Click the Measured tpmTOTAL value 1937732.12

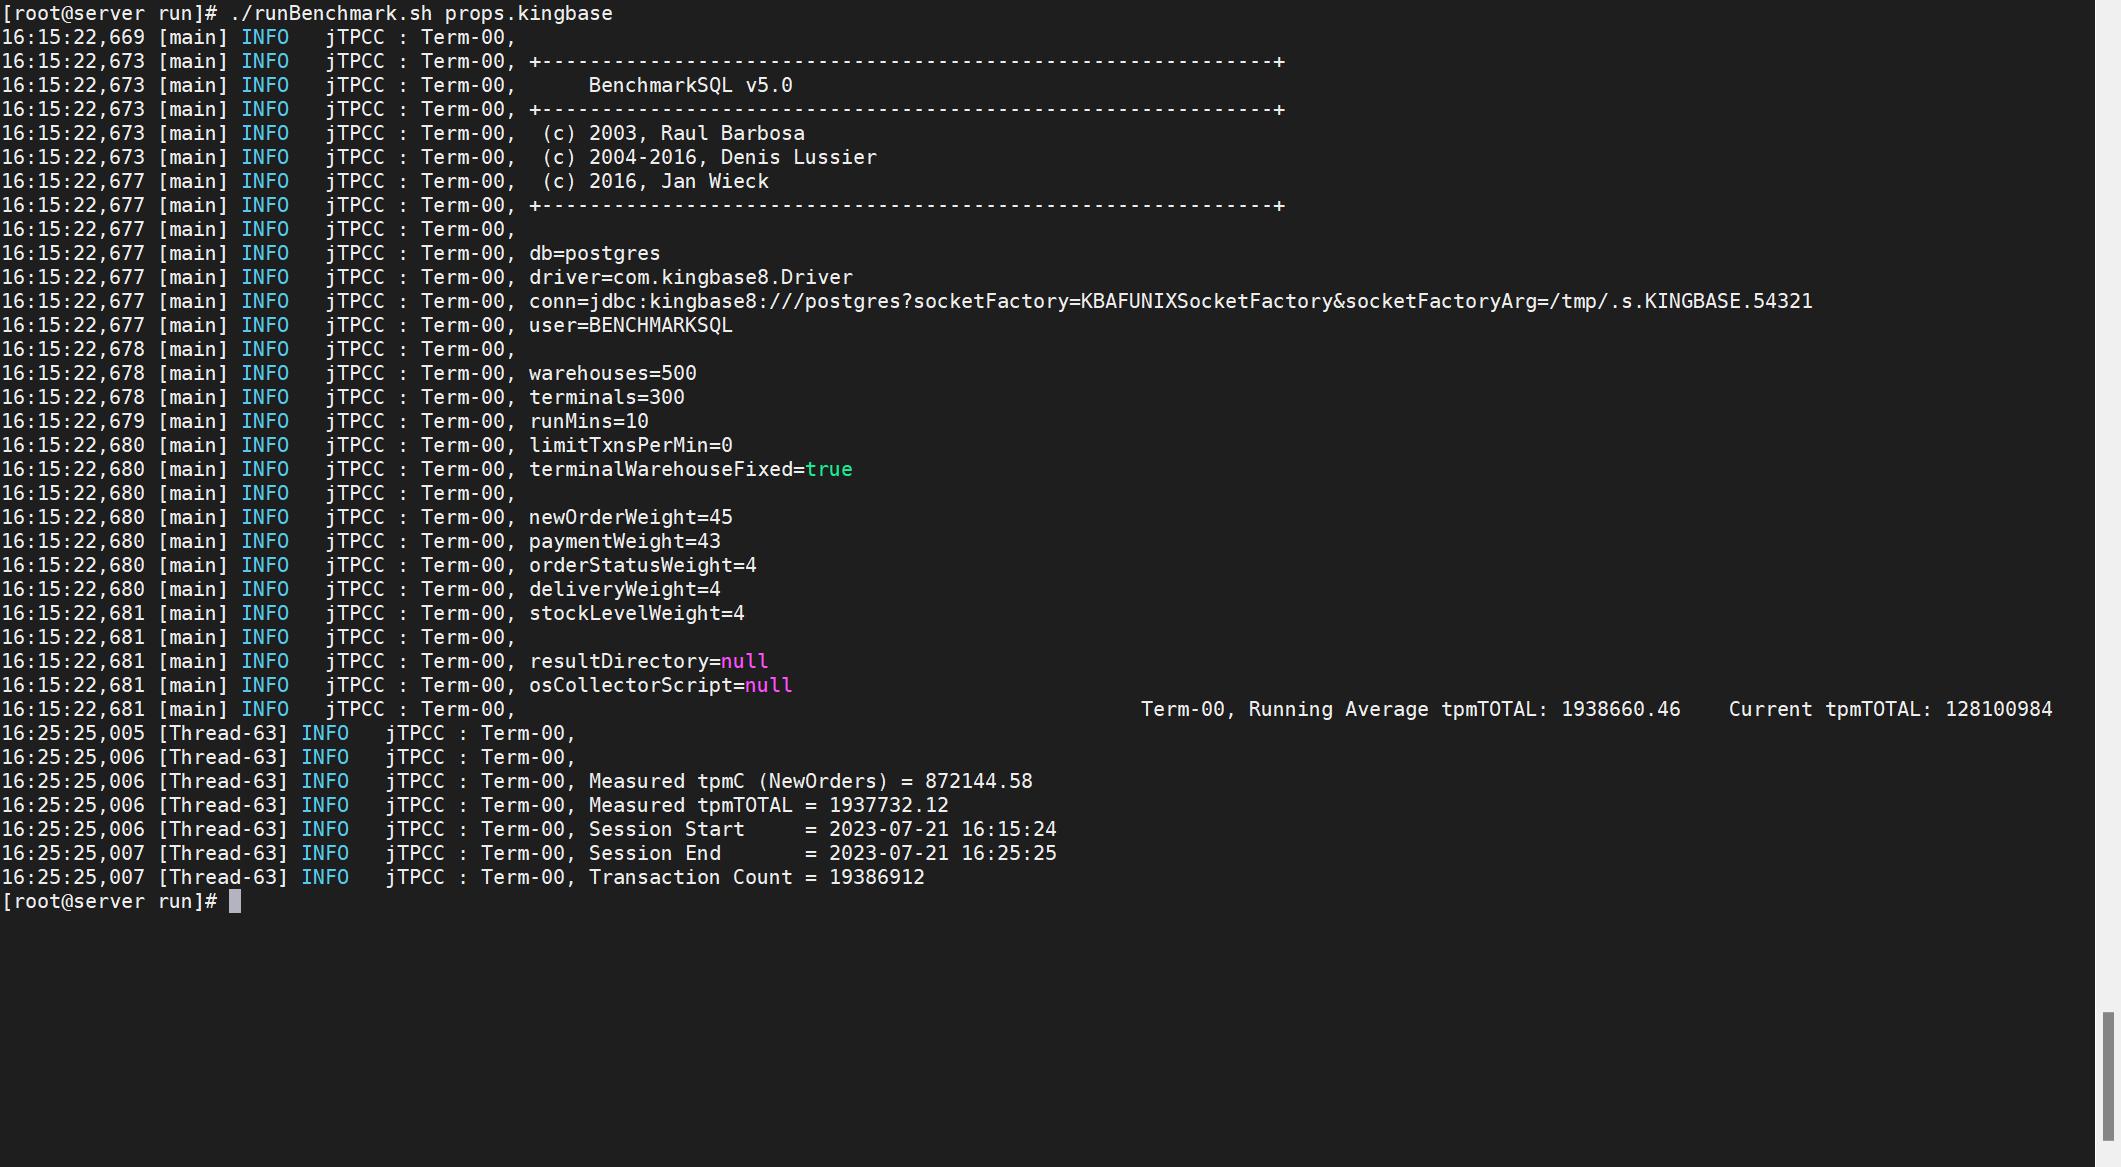click(x=888, y=805)
